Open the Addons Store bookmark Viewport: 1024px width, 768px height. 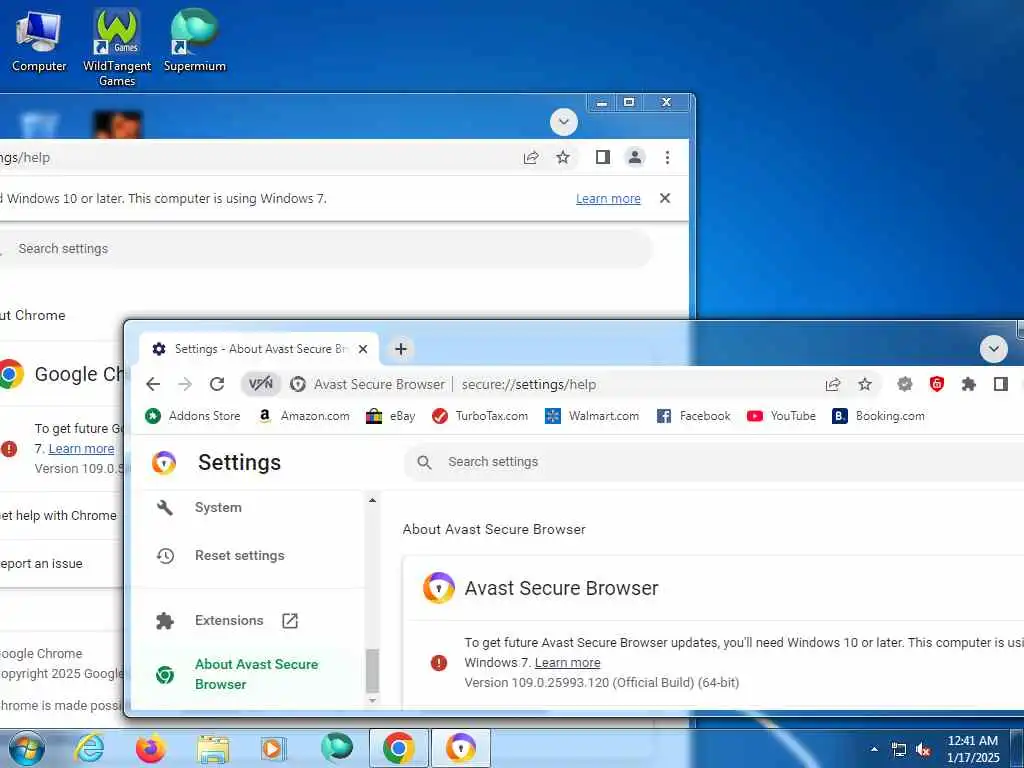pos(193,416)
